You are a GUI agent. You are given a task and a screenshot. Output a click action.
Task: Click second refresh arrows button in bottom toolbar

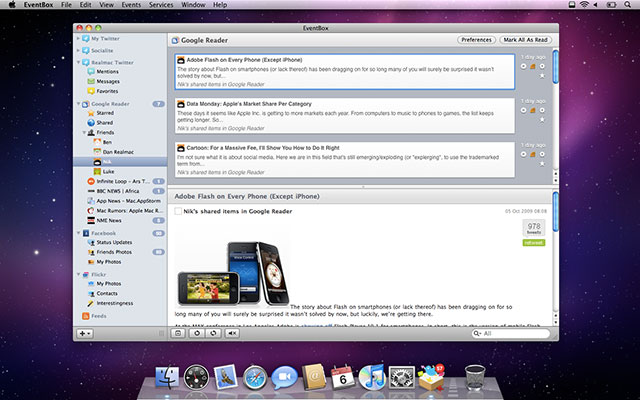(x=213, y=333)
